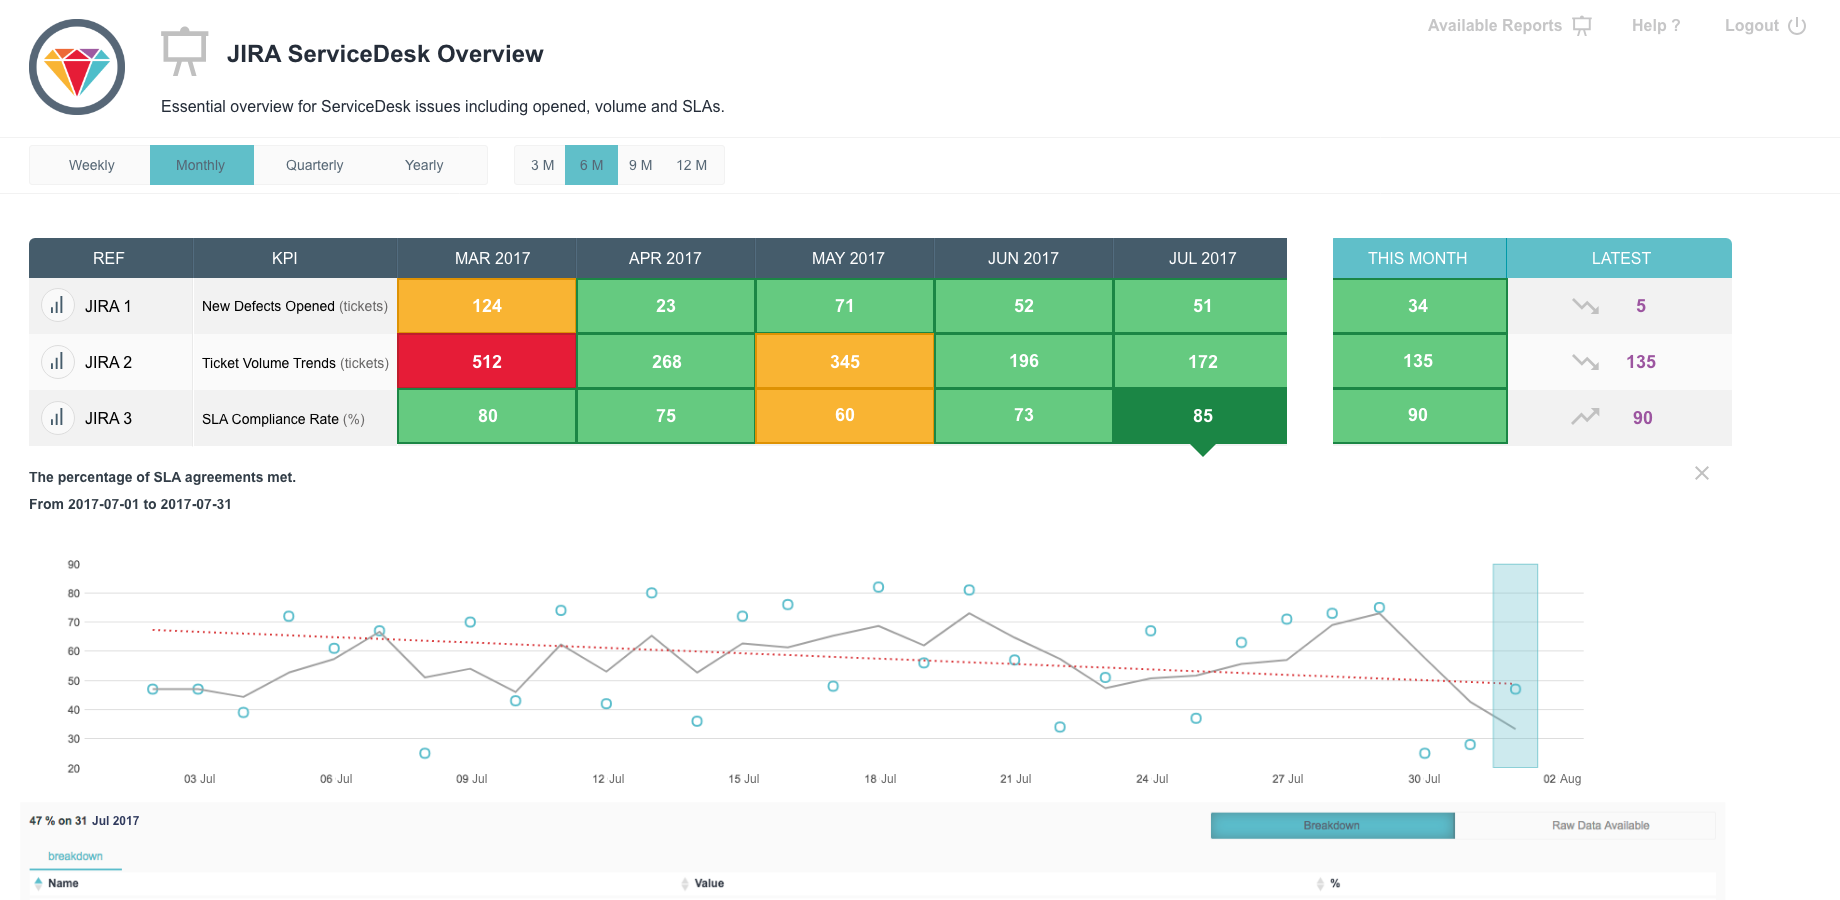Sort by percent column arrow

coord(1320,883)
